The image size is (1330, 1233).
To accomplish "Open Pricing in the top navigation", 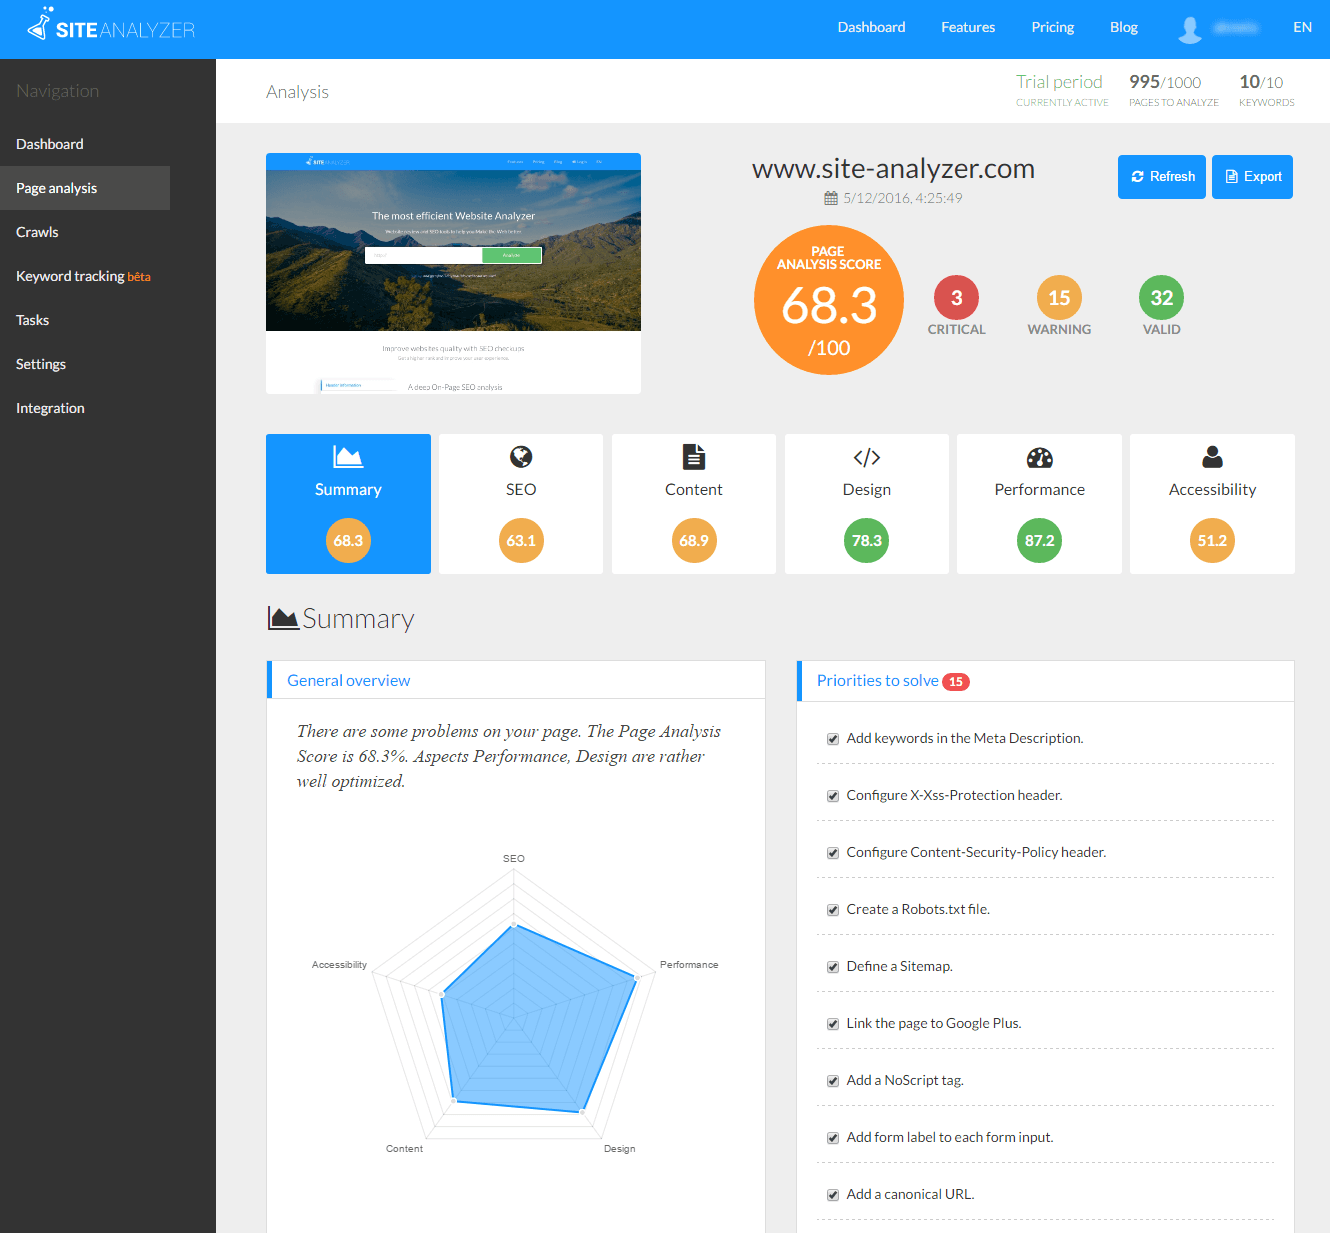I will pos(1053,27).
